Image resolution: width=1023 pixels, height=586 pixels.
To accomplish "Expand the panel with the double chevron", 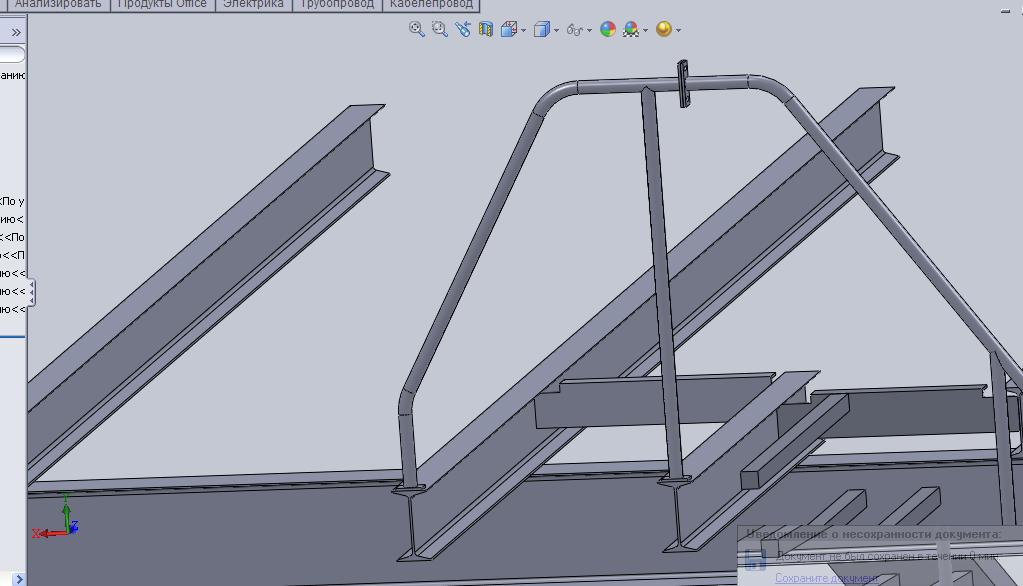I will [x=16, y=32].
